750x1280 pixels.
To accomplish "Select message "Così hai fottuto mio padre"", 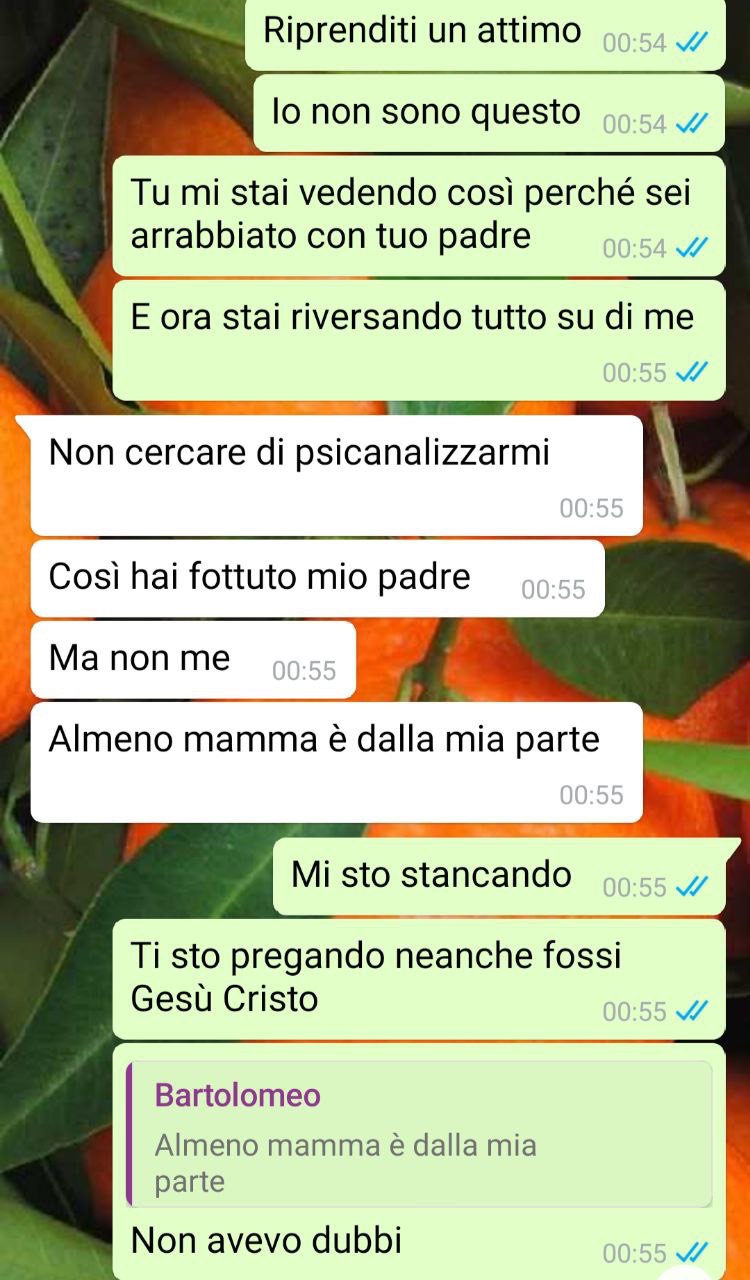I will point(317,578).
